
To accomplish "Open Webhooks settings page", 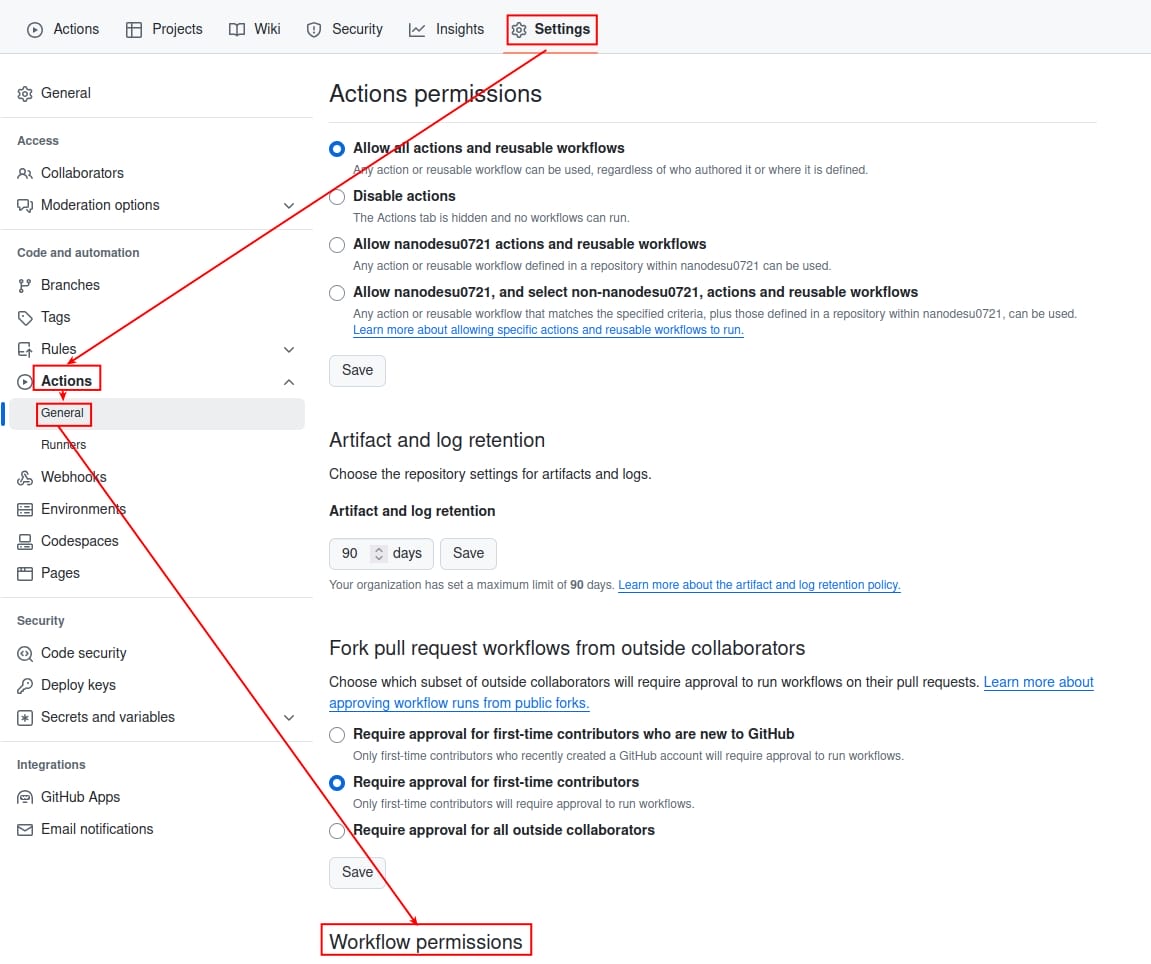I will (73, 478).
